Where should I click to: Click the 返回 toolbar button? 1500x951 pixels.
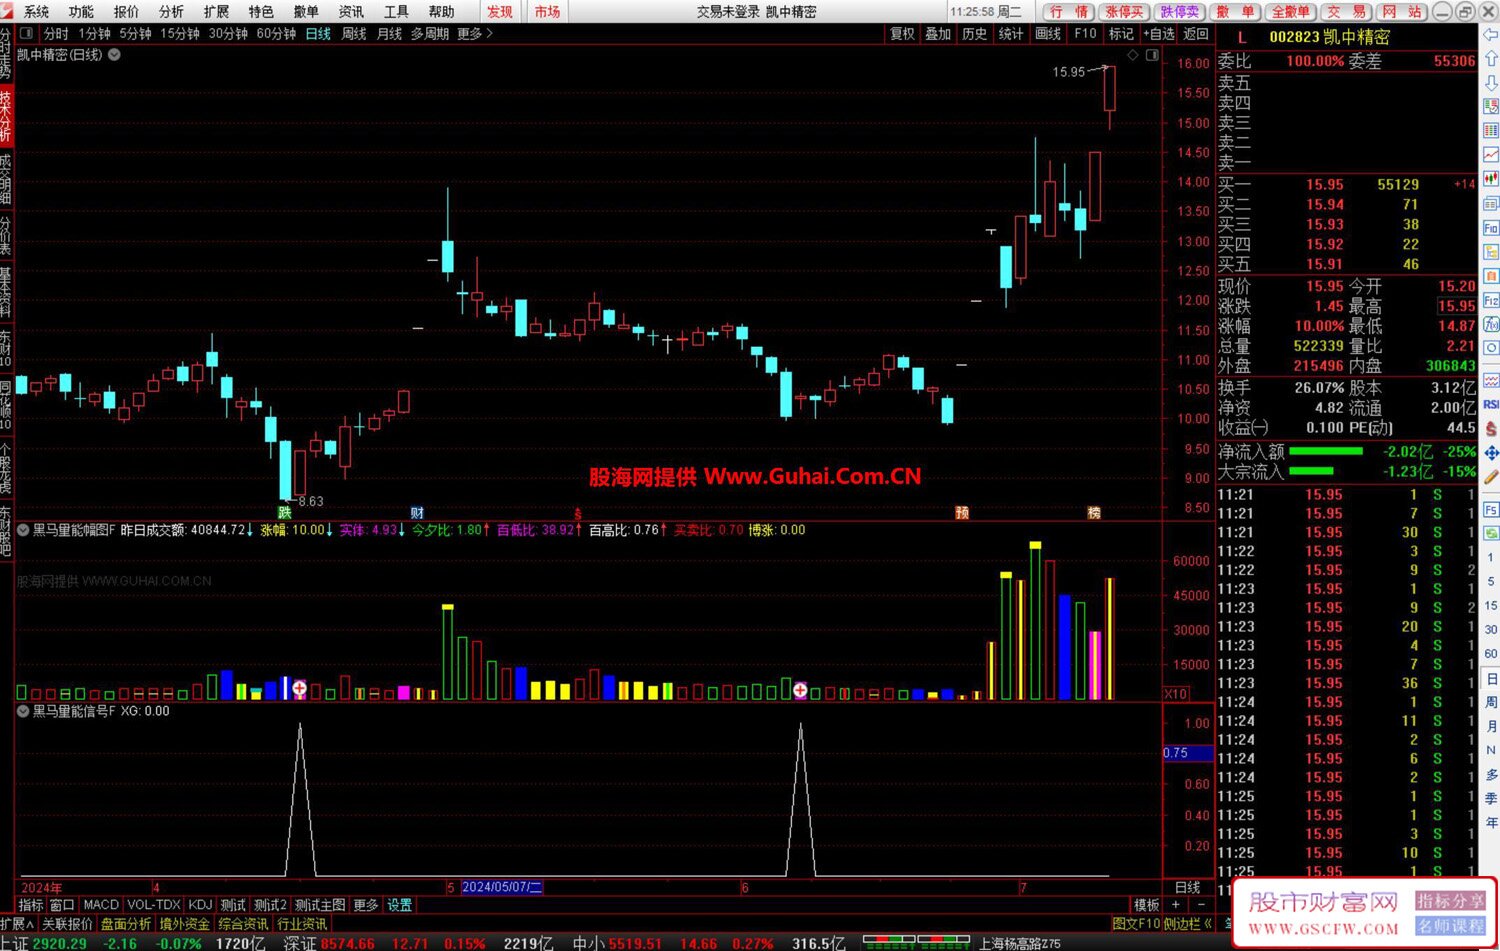coord(1196,34)
